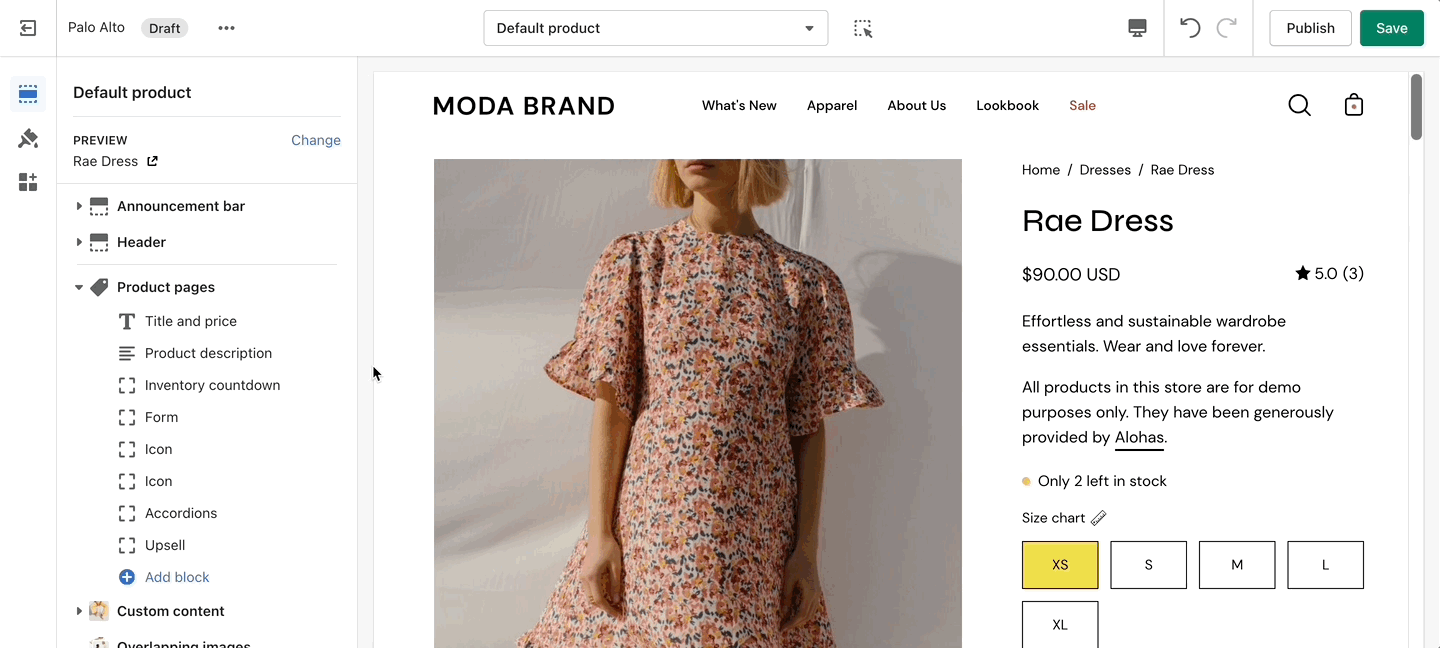Click the undo arrow
The height and width of the screenshot is (648, 1440).
click(1190, 28)
